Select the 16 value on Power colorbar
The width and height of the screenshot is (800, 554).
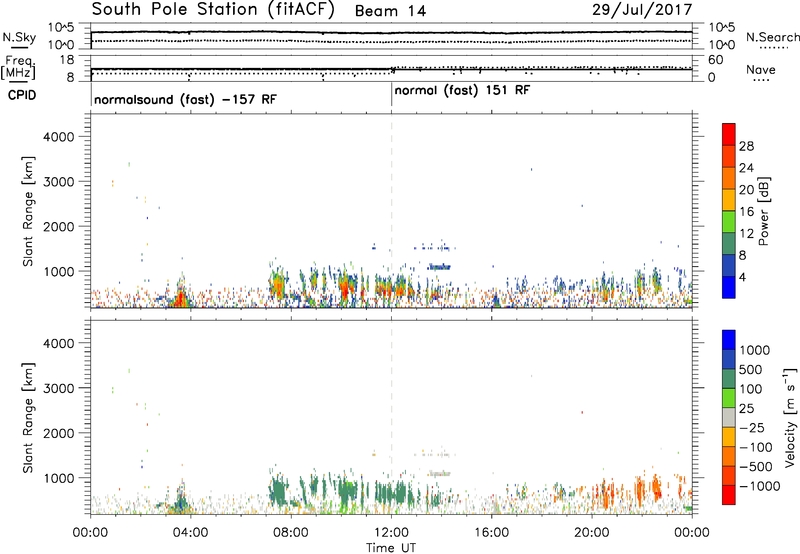(746, 212)
